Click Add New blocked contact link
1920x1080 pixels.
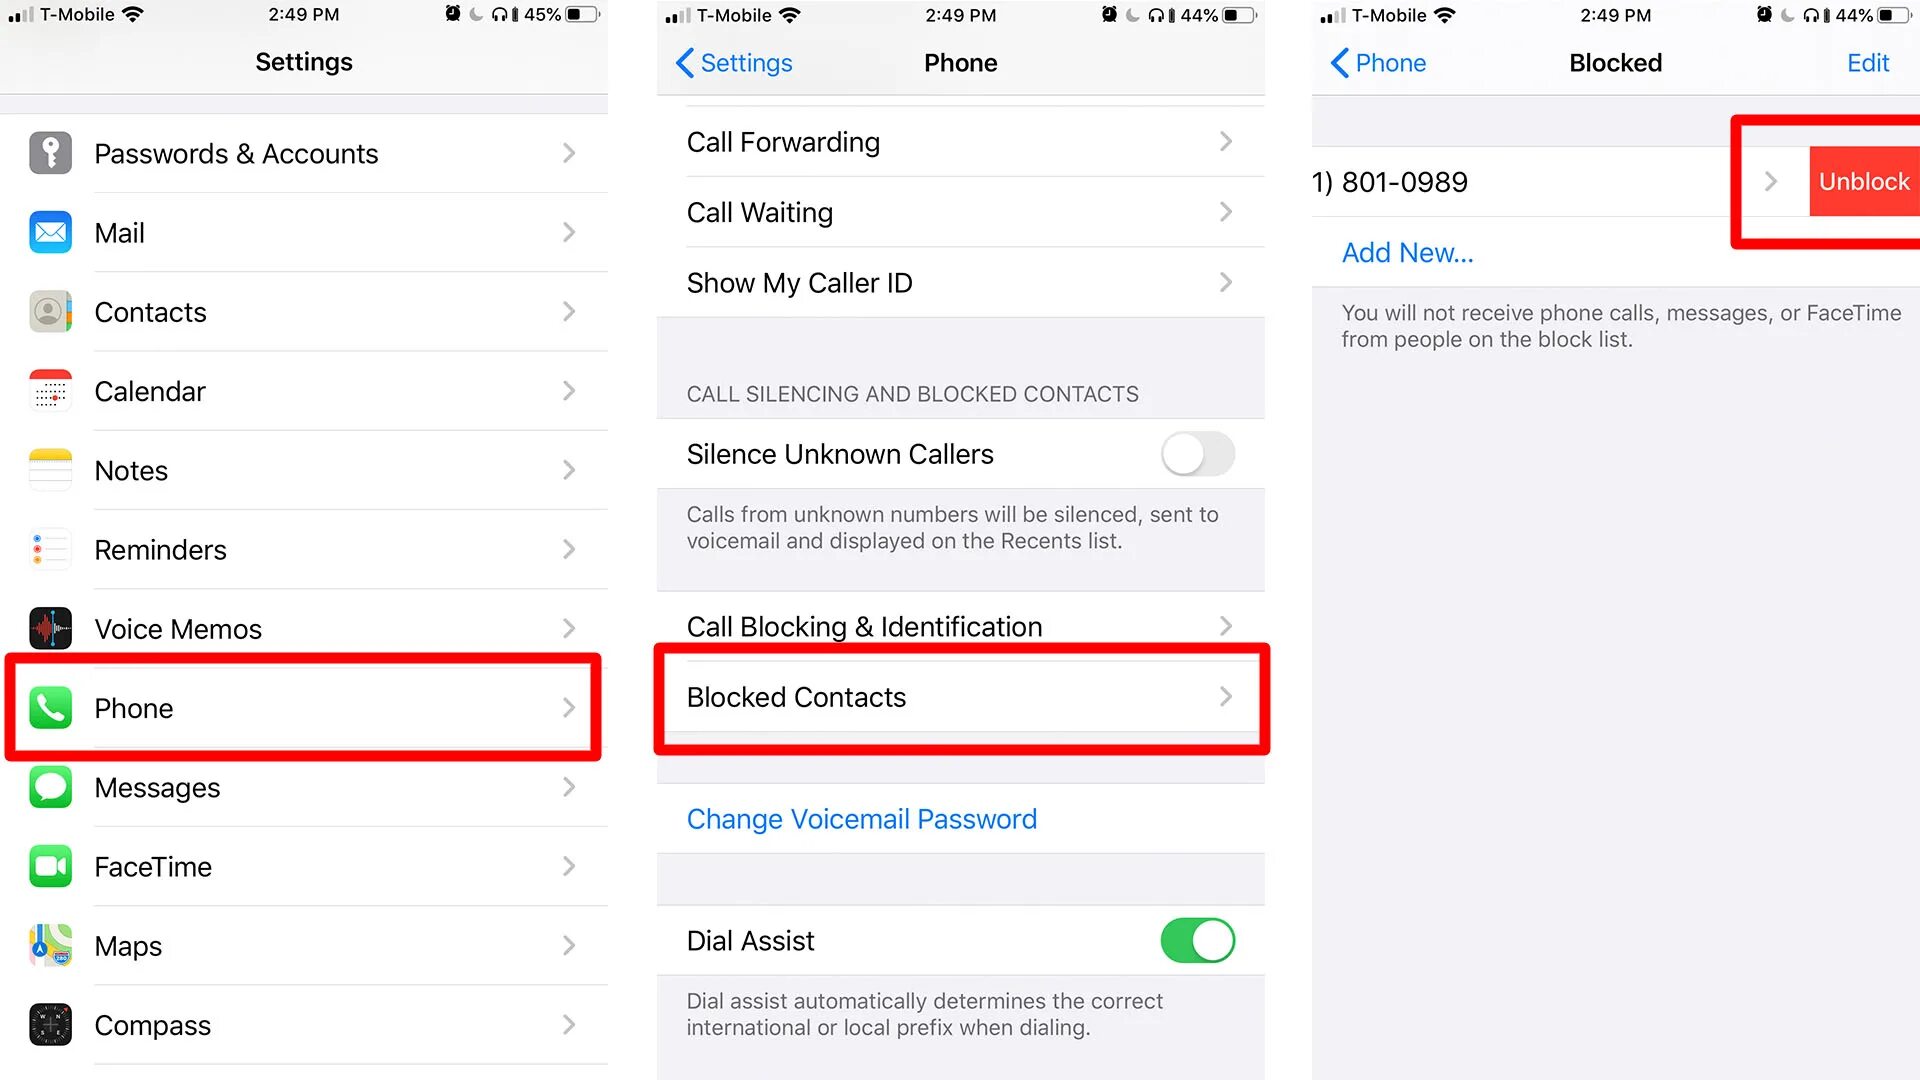[x=1407, y=252]
